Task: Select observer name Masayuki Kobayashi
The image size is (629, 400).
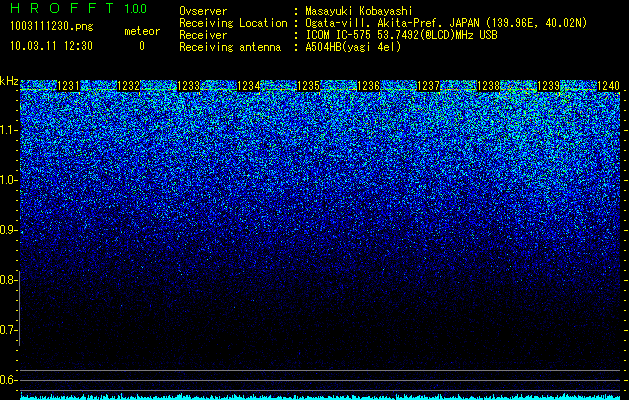Action: click(359, 11)
